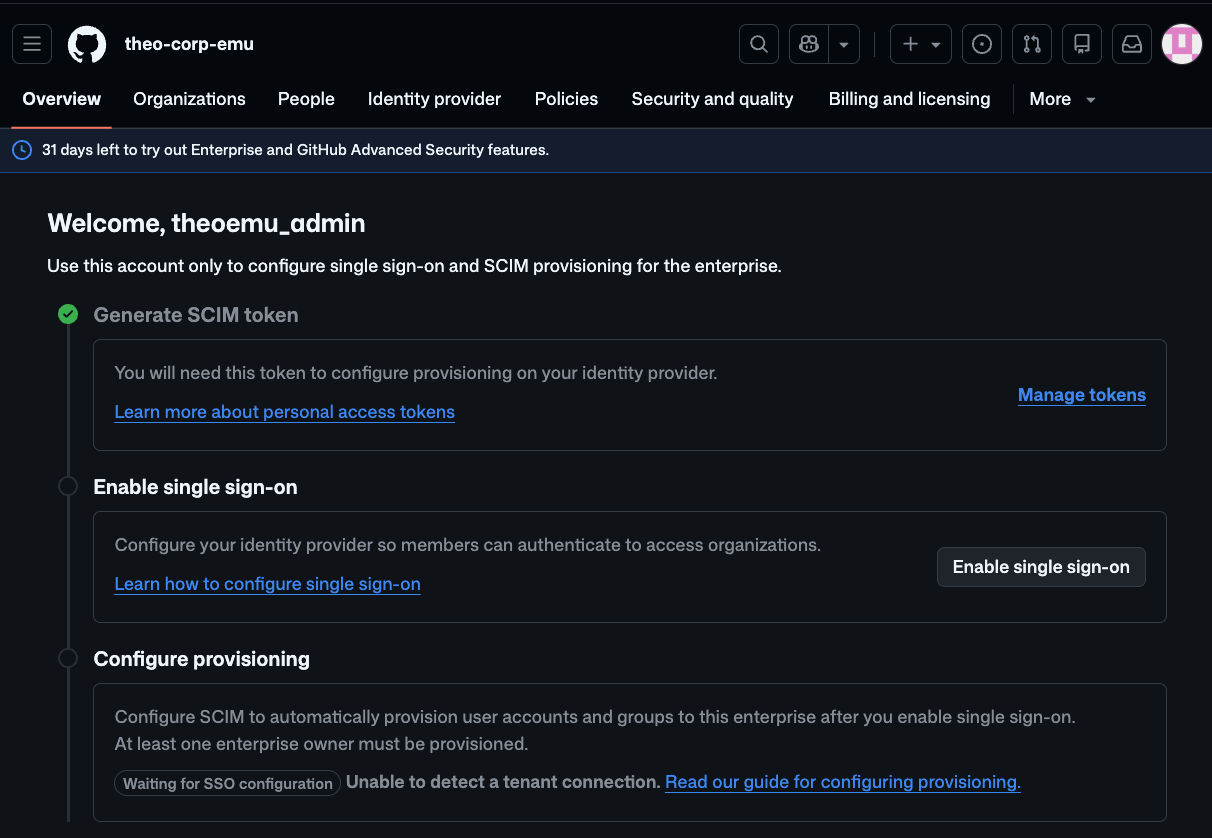
Task: Open the guide for configuring provisioning
Action: coord(843,782)
